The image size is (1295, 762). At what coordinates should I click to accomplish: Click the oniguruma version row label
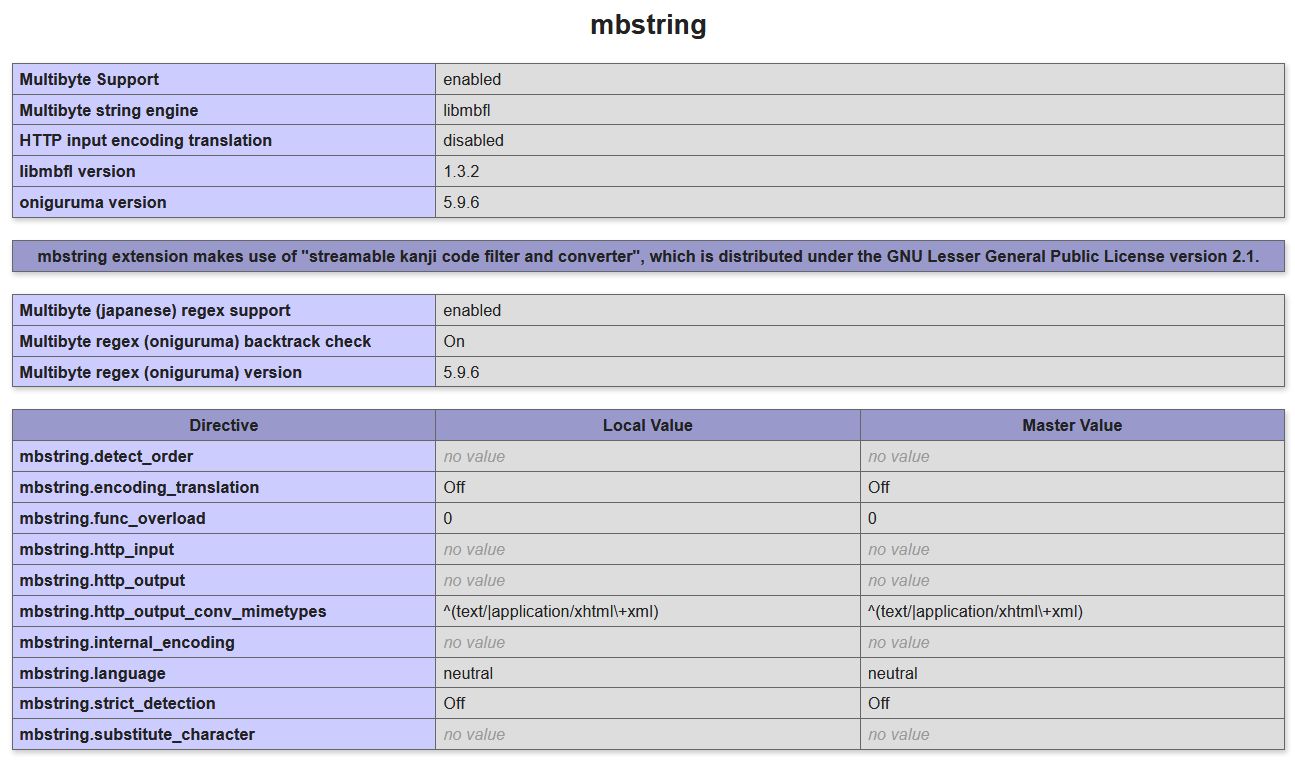click(x=93, y=202)
